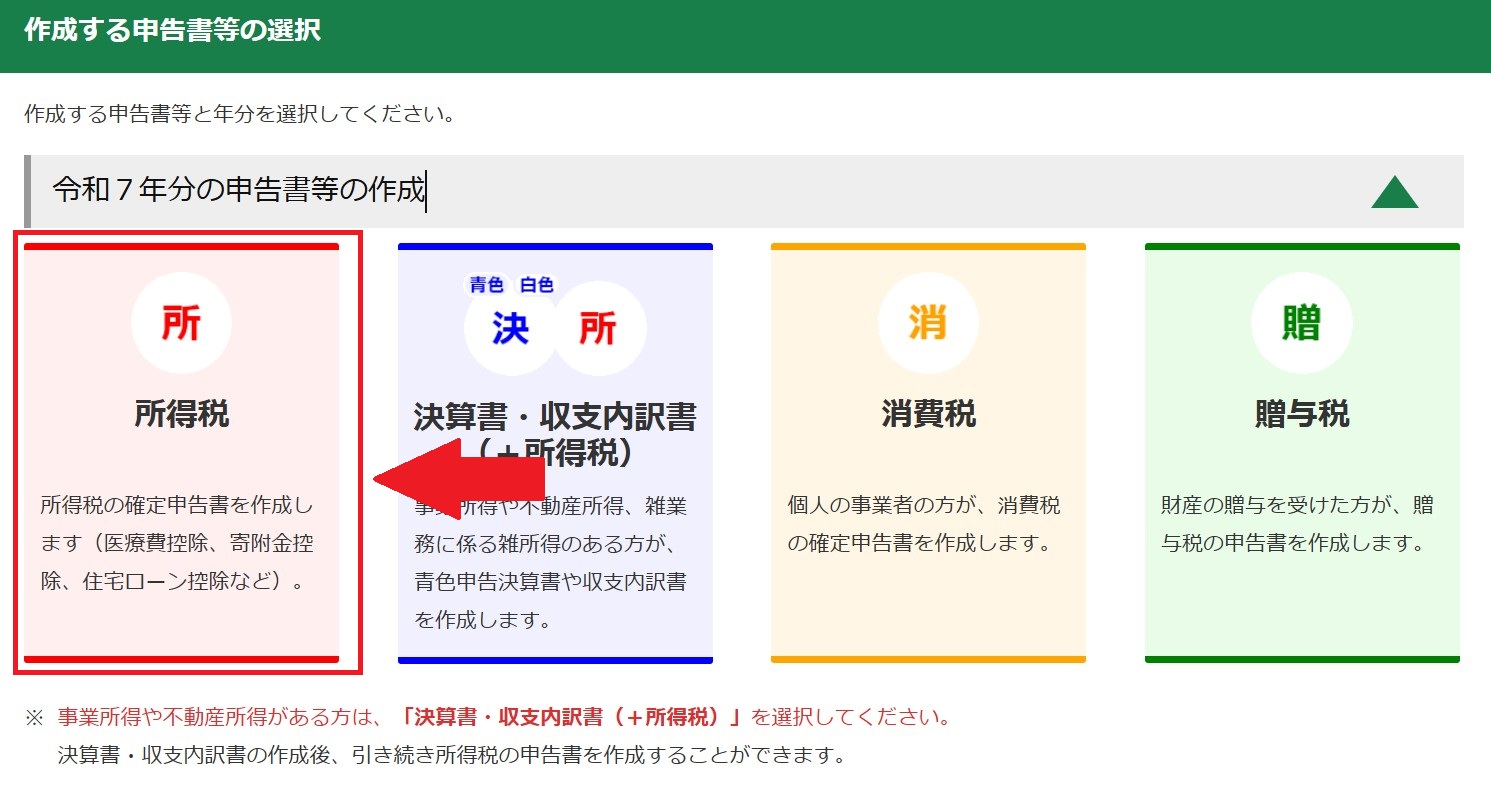The image size is (1491, 798).
Task: Select the 所得税 card
Action: pyautogui.click(x=181, y=450)
